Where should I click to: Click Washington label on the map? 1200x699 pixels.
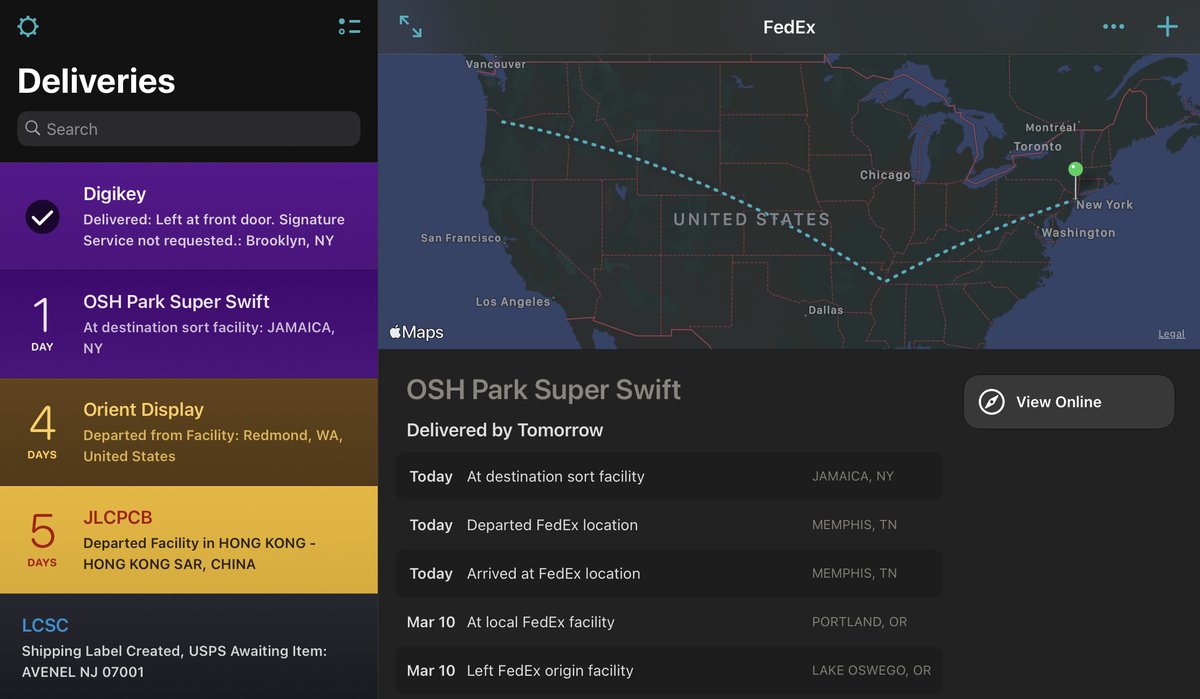(1078, 232)
